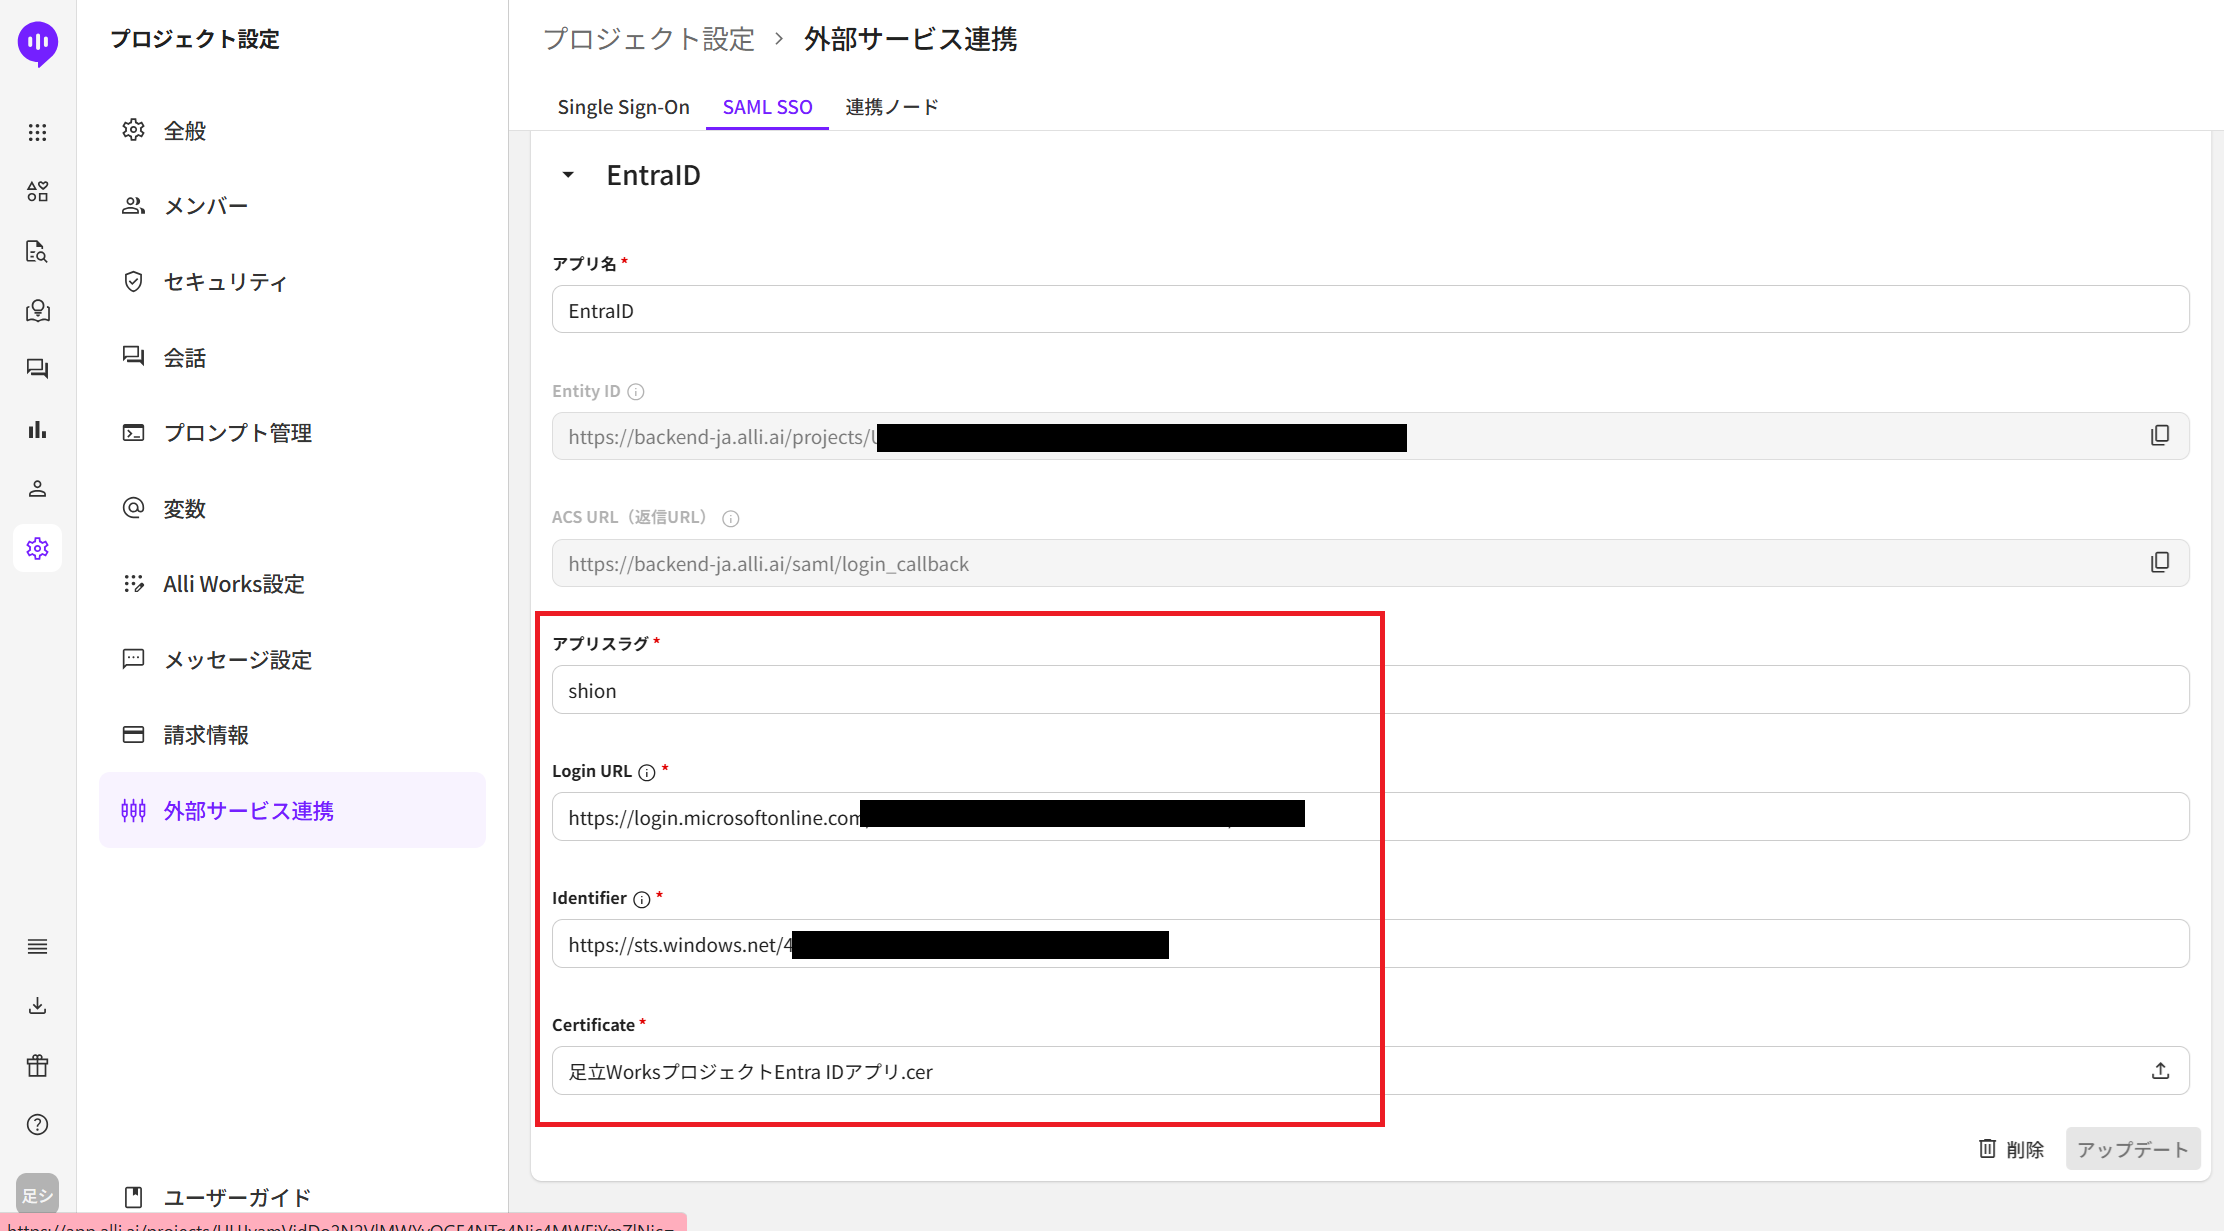Copy the ACS URL value

2159,563
